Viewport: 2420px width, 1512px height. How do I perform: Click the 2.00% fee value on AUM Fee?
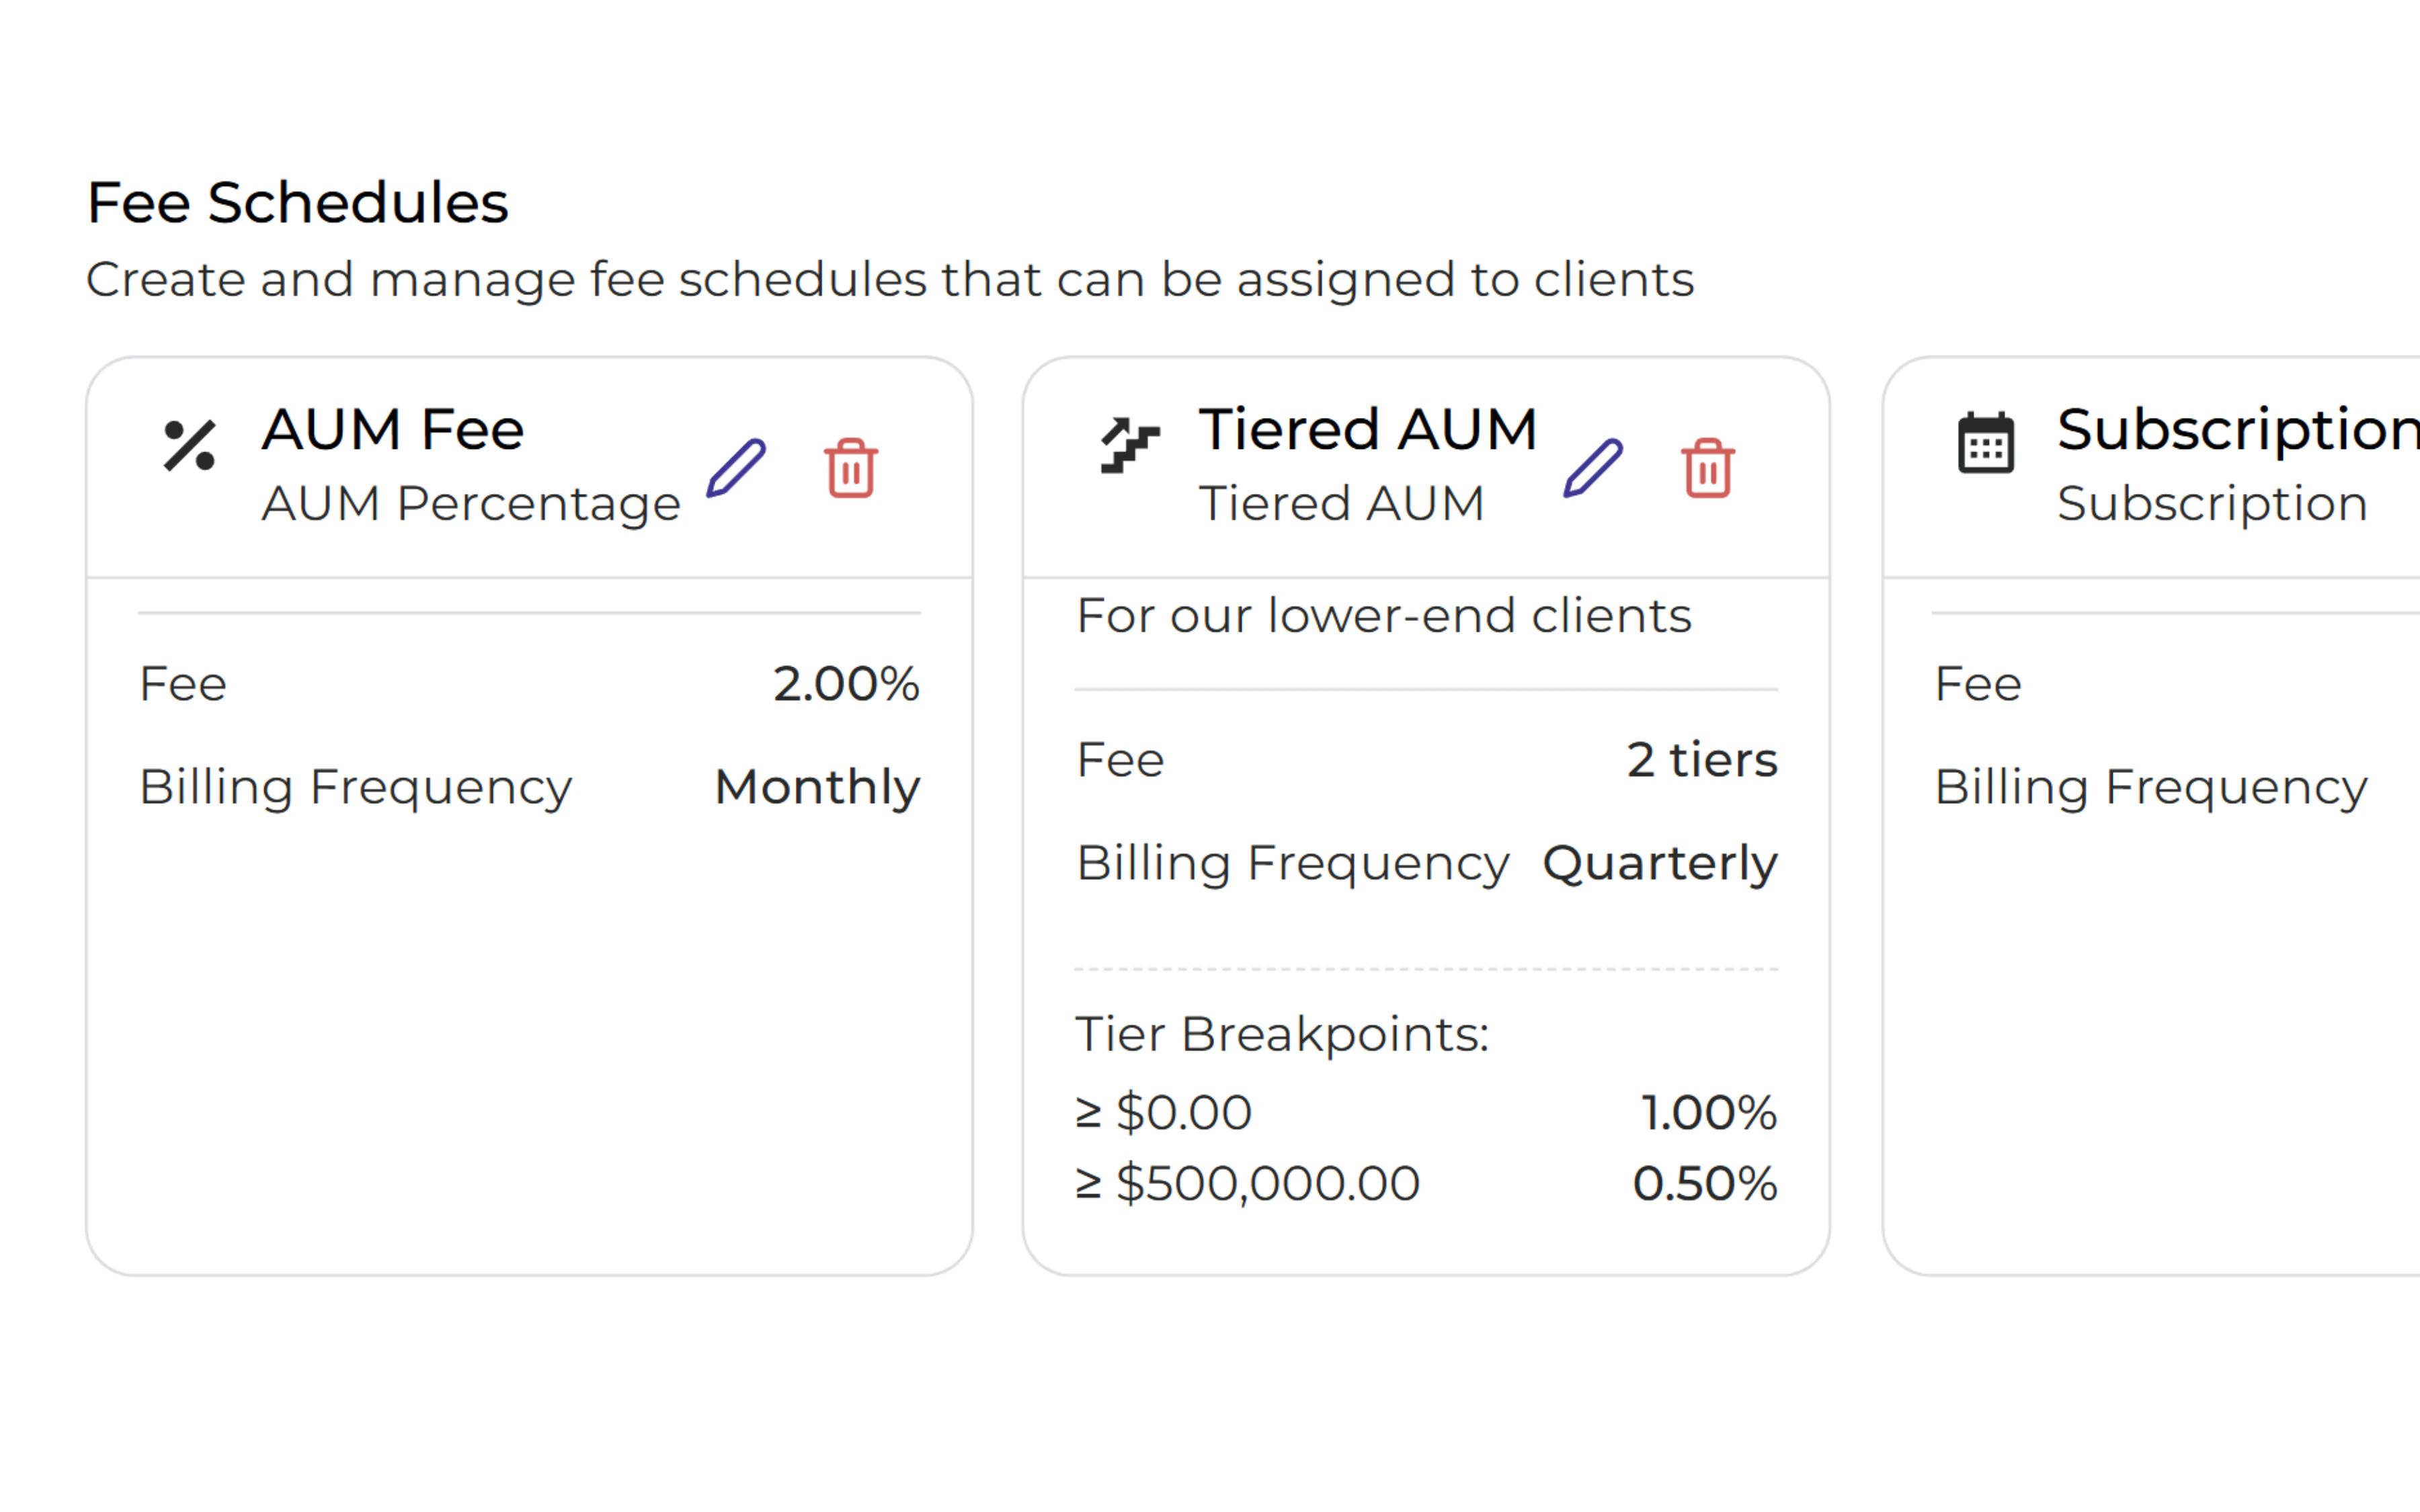point(846,683)
